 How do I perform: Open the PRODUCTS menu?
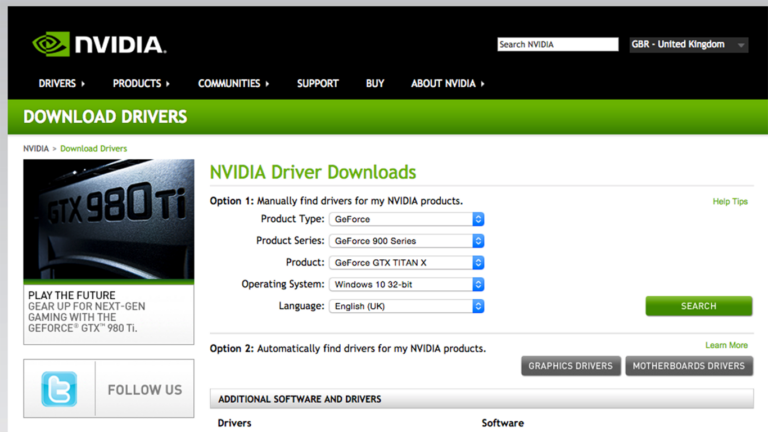(x=141, y=84)
